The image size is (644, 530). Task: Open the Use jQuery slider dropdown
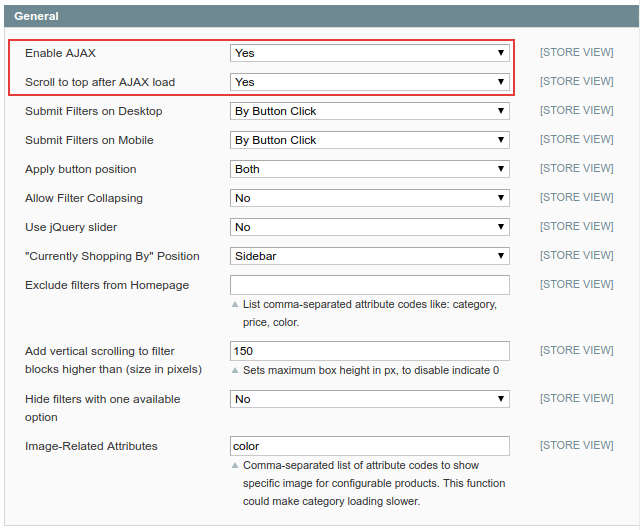tap(369, 227)
